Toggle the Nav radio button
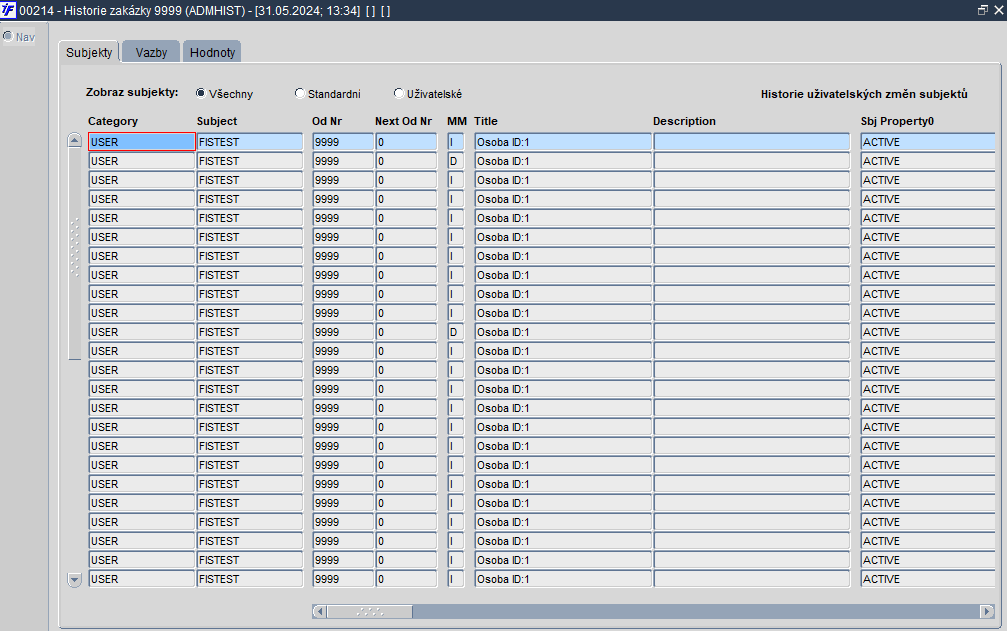Screen dimensions: 1007x631 [x=8, y=37]
